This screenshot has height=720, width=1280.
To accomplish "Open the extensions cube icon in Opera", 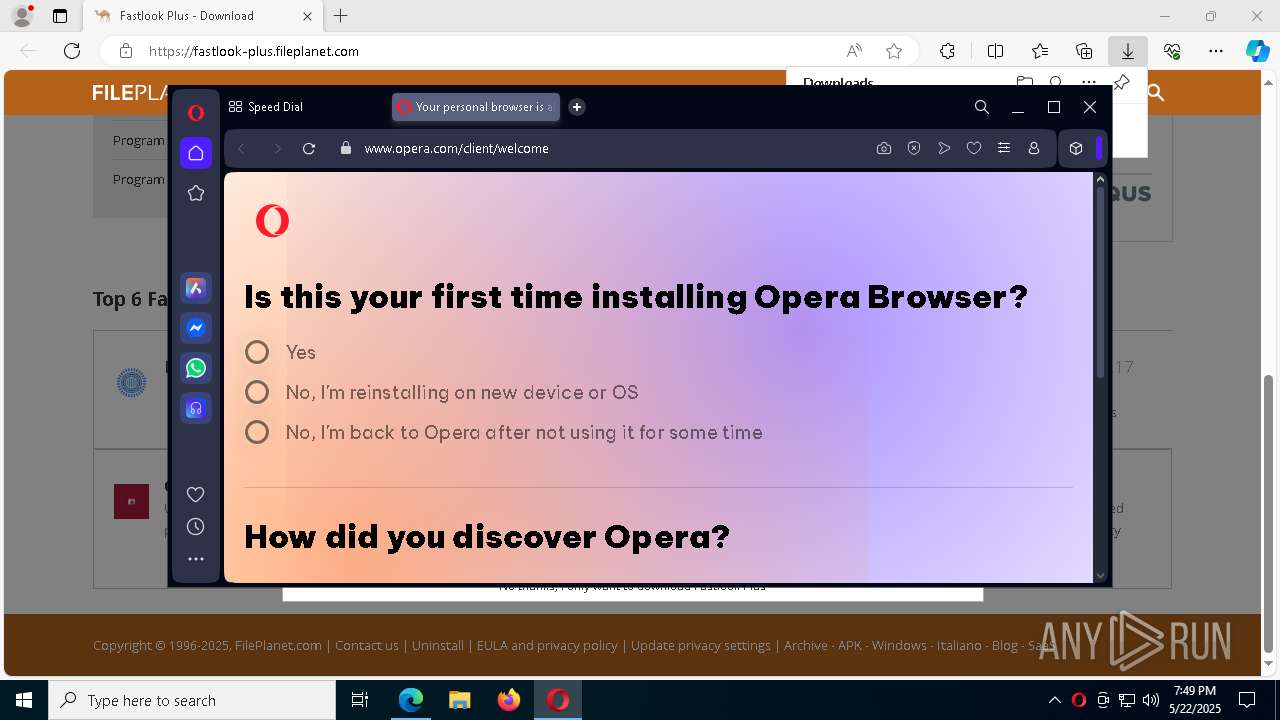I will coord(1076,148).
